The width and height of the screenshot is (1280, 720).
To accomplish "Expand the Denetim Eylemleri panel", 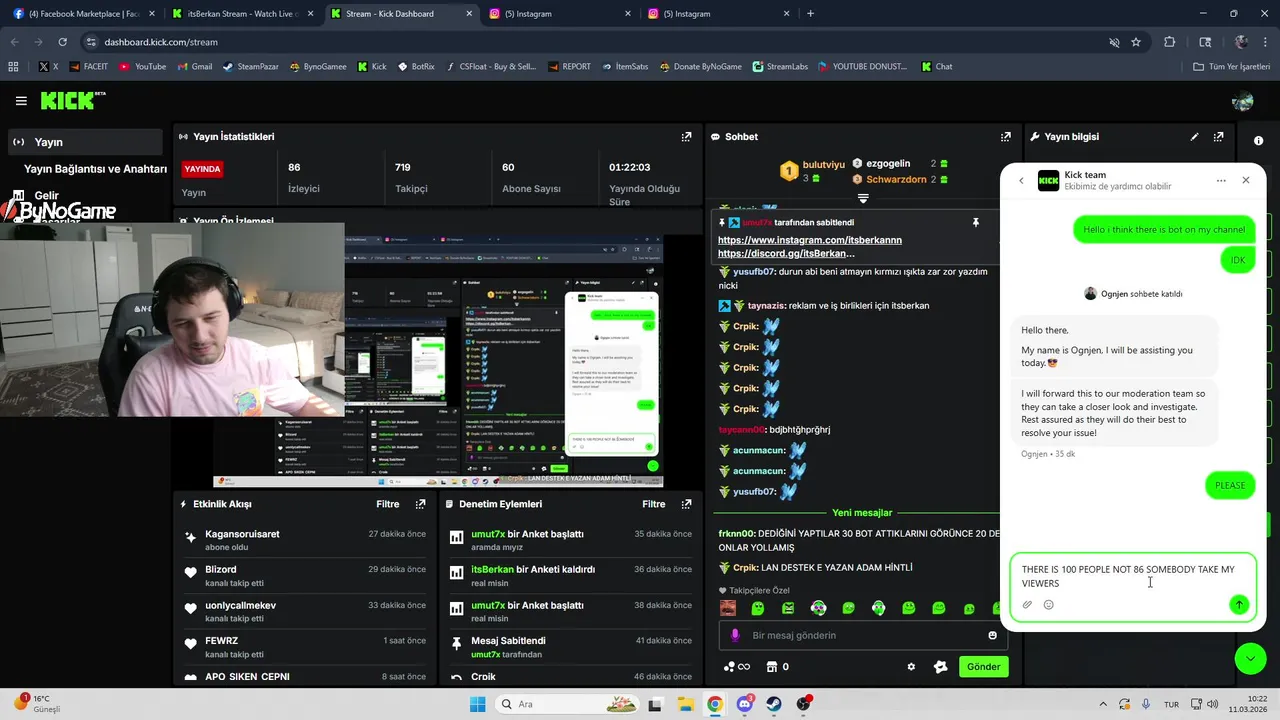I will 686,504.
